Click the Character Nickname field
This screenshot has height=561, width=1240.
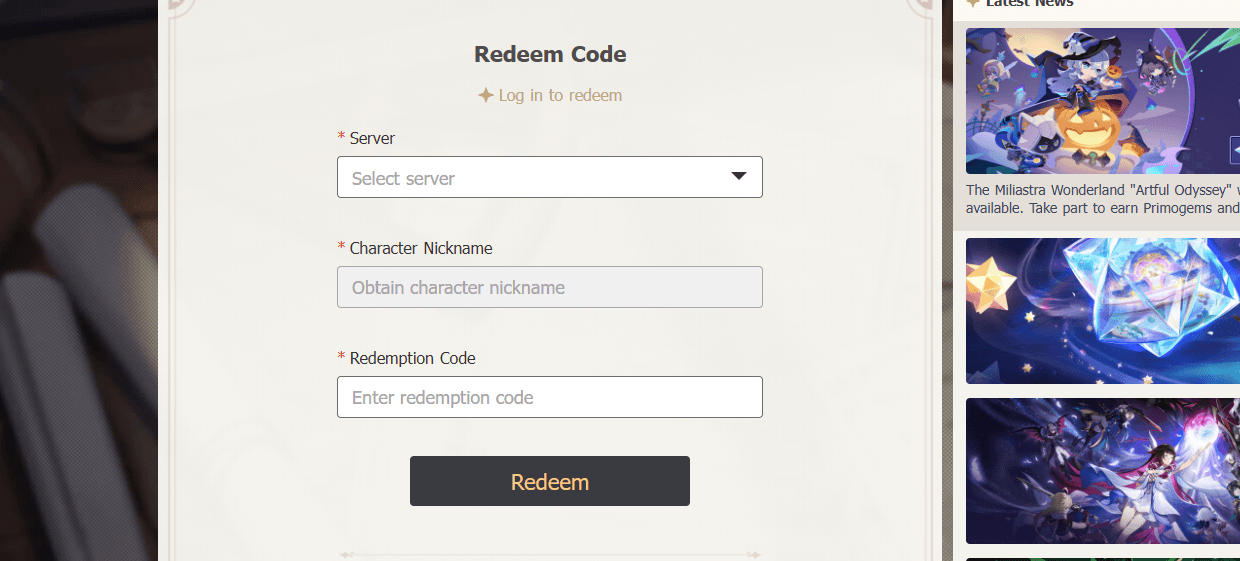[x=549, y=287]
